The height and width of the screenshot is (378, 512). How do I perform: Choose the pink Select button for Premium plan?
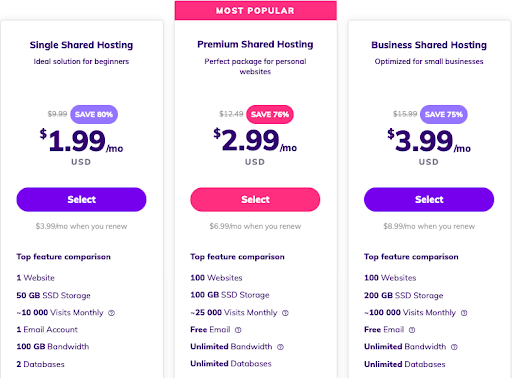(x=255, y=199)
